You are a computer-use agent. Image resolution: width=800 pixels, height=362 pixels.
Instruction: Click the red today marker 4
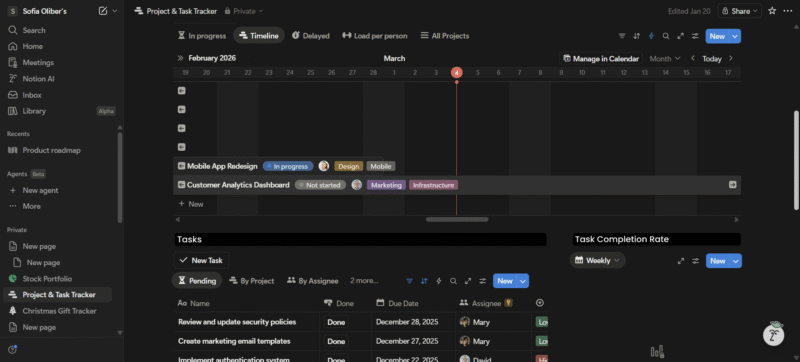457,72
